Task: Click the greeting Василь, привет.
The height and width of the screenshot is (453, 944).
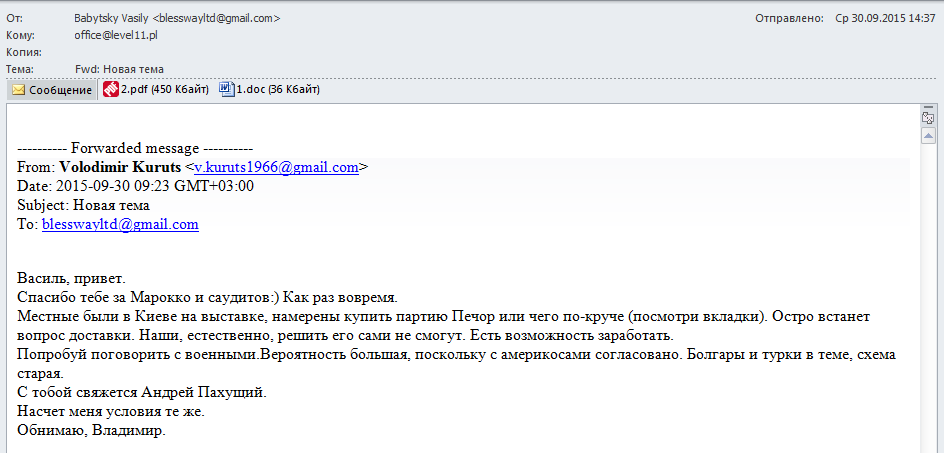Action: 73,278
